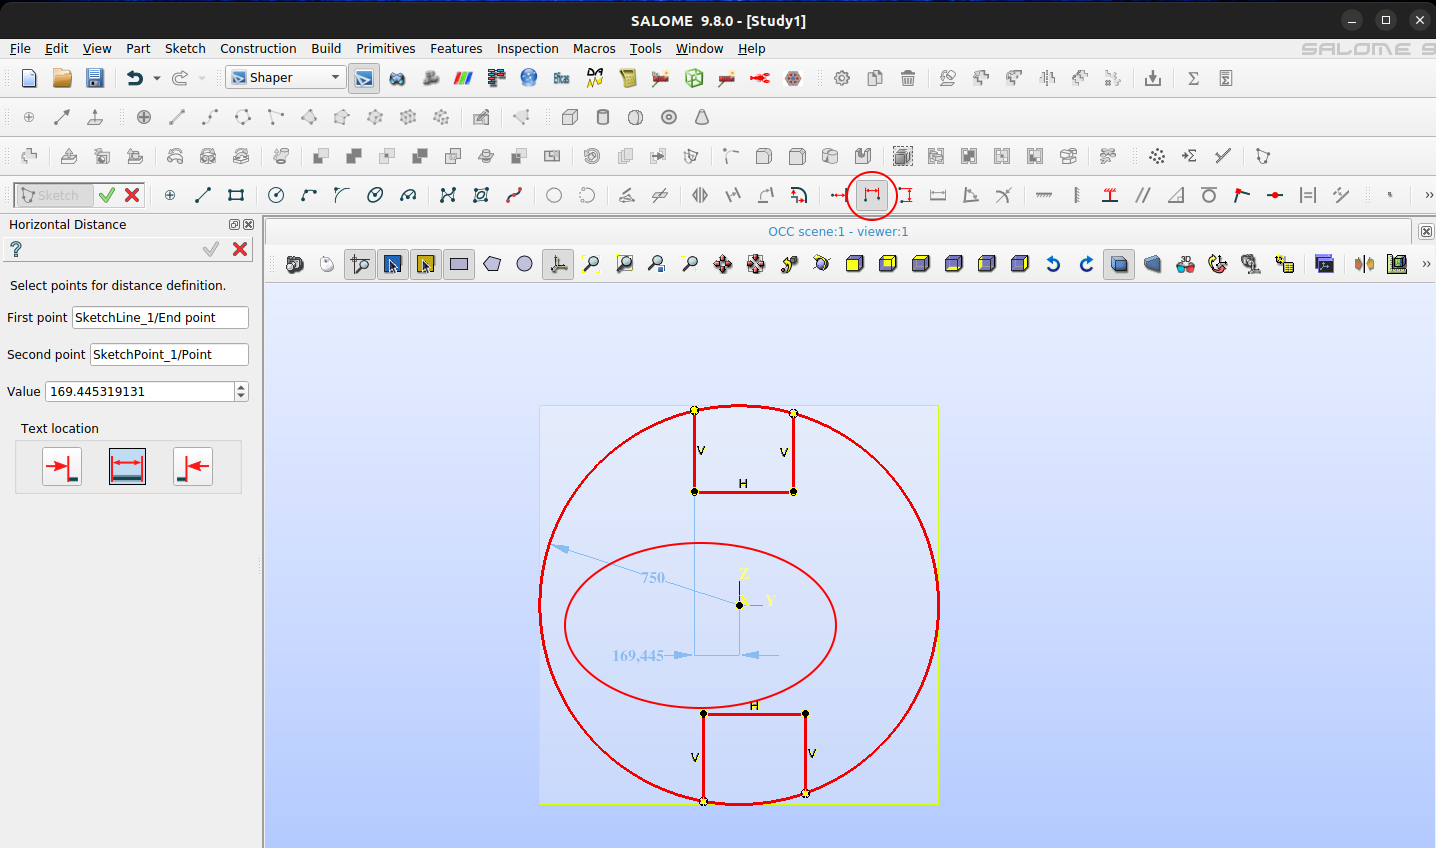The width and height of the screenshot is (1436, 848).
Task: Select the Sketch Point tool
Action: [x=170, y=195]
